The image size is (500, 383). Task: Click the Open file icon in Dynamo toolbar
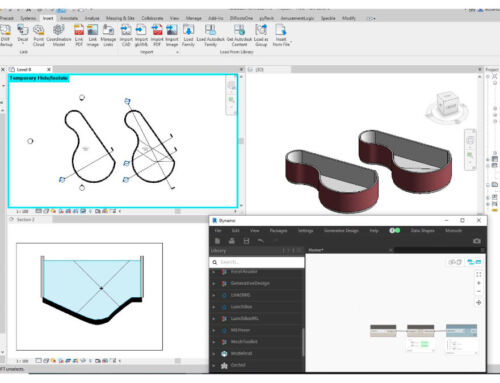tap(232, 241)
